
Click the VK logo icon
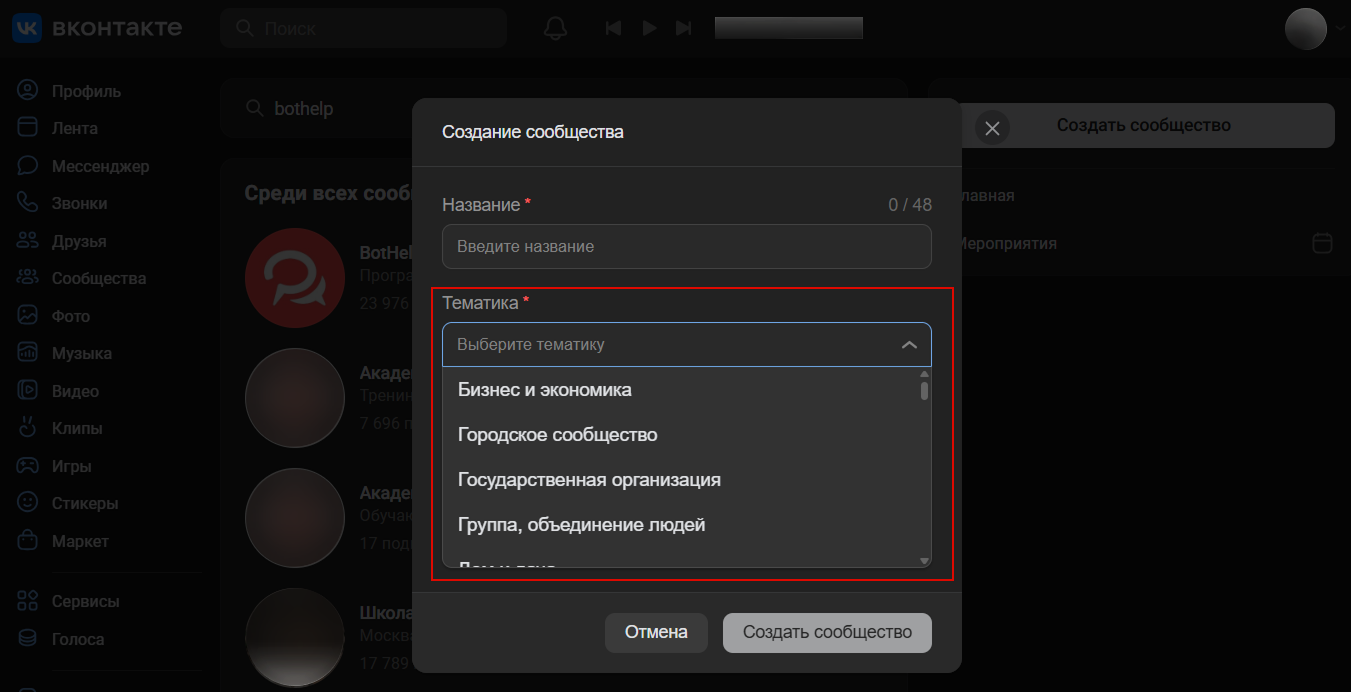(26, 28)
